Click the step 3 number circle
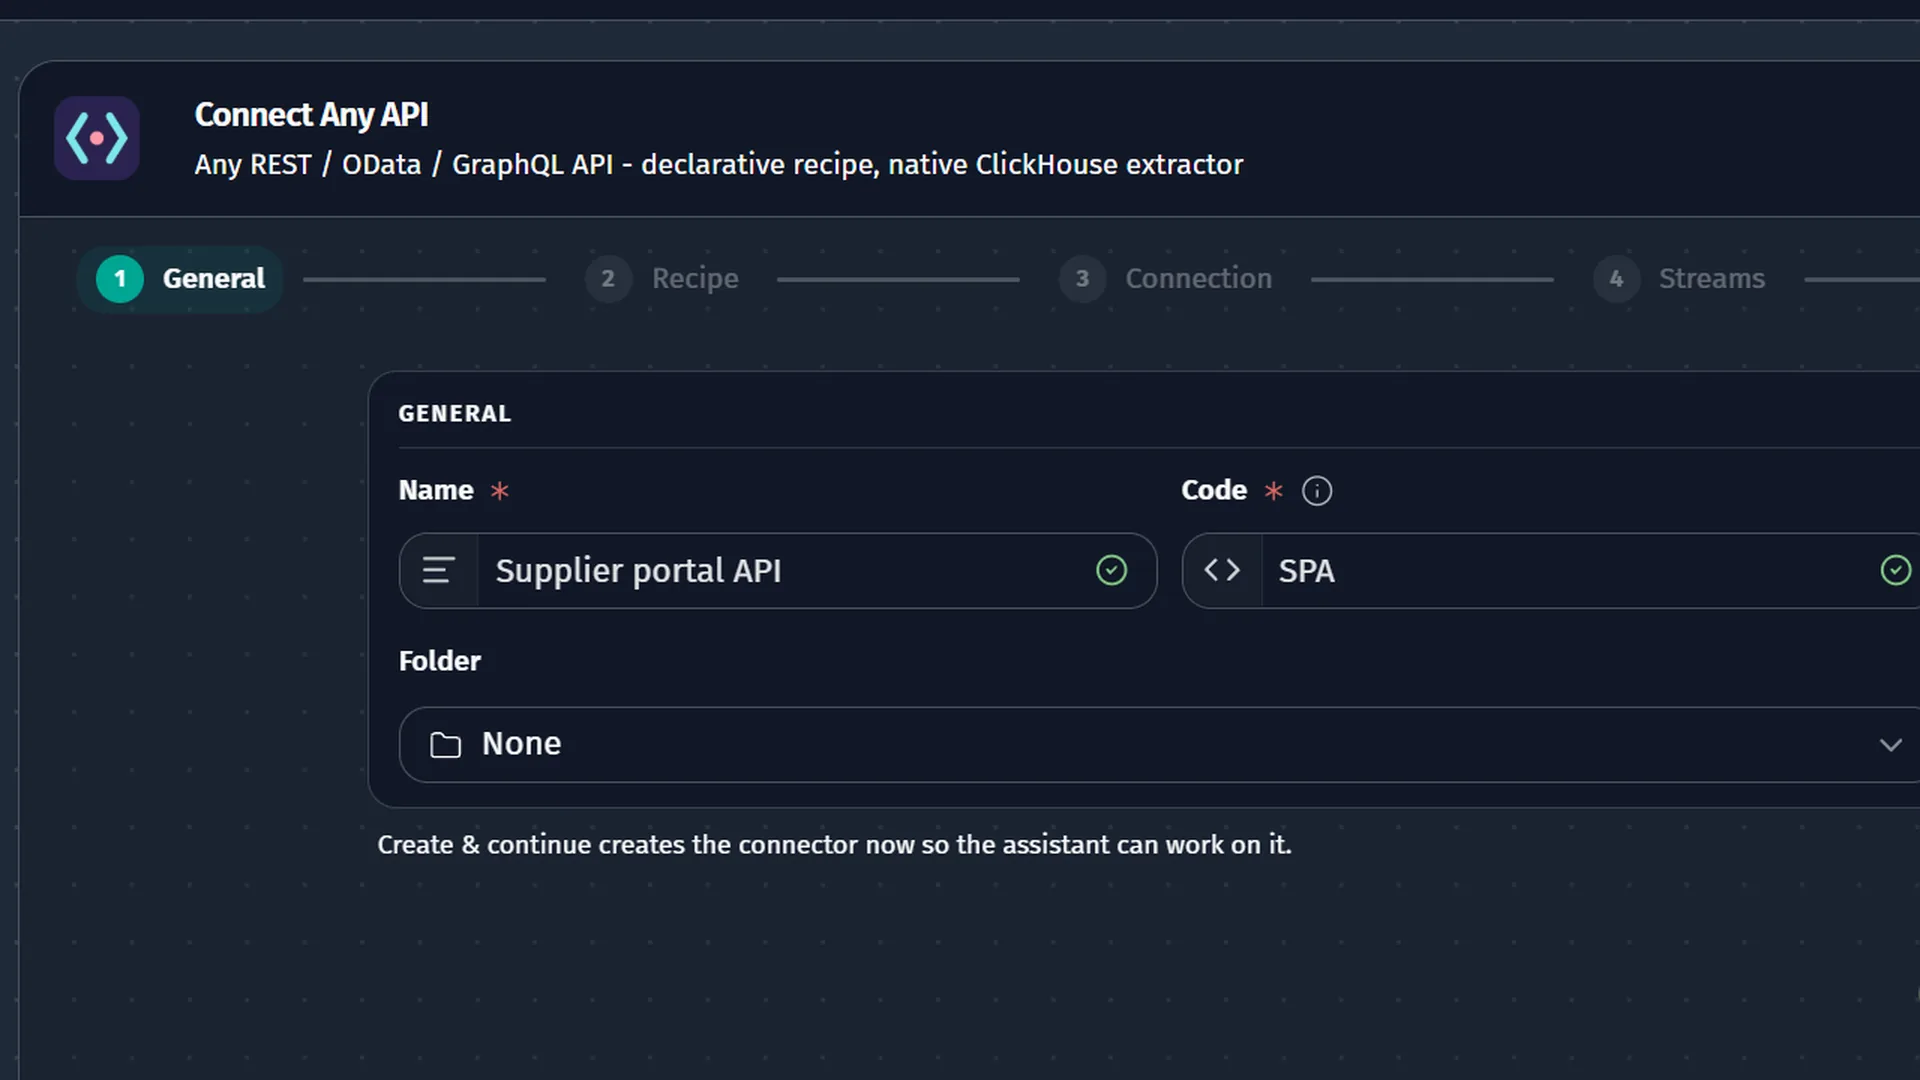 (x=1082, y=279)
